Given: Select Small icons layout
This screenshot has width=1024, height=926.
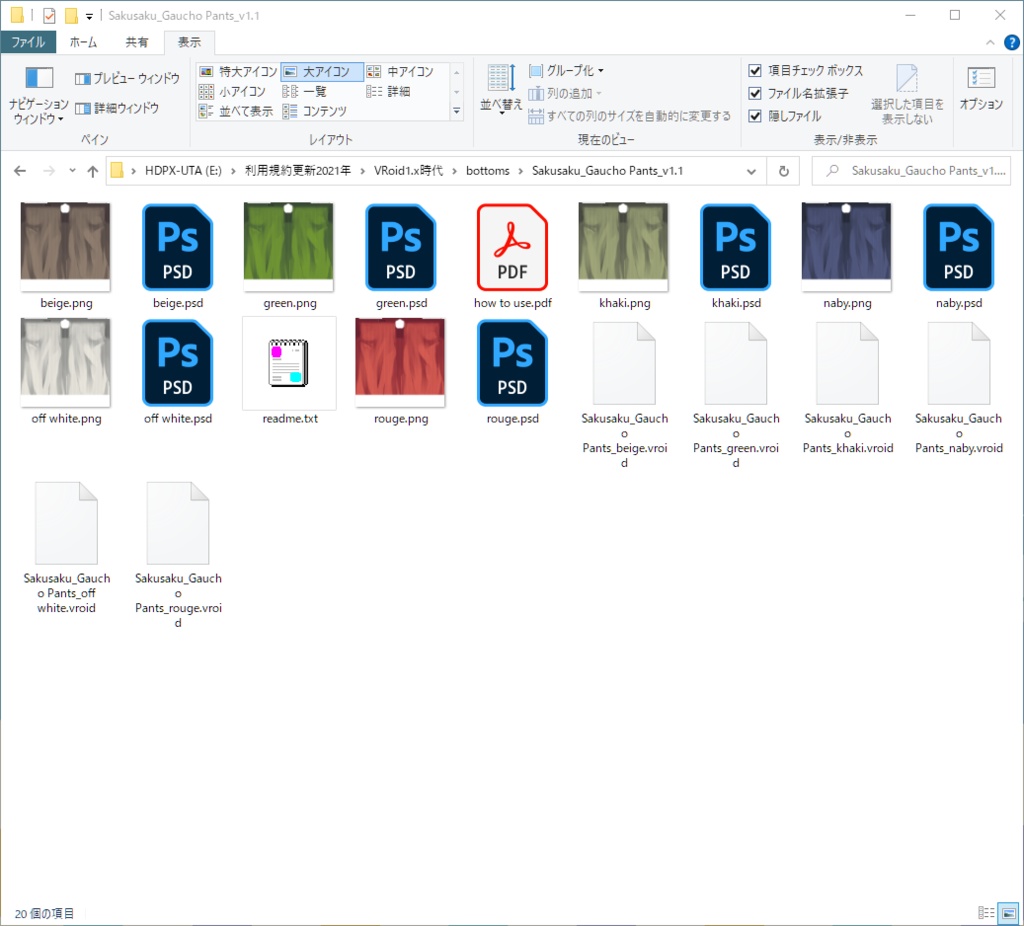Looking at the screenshot, I should (232, 91).
